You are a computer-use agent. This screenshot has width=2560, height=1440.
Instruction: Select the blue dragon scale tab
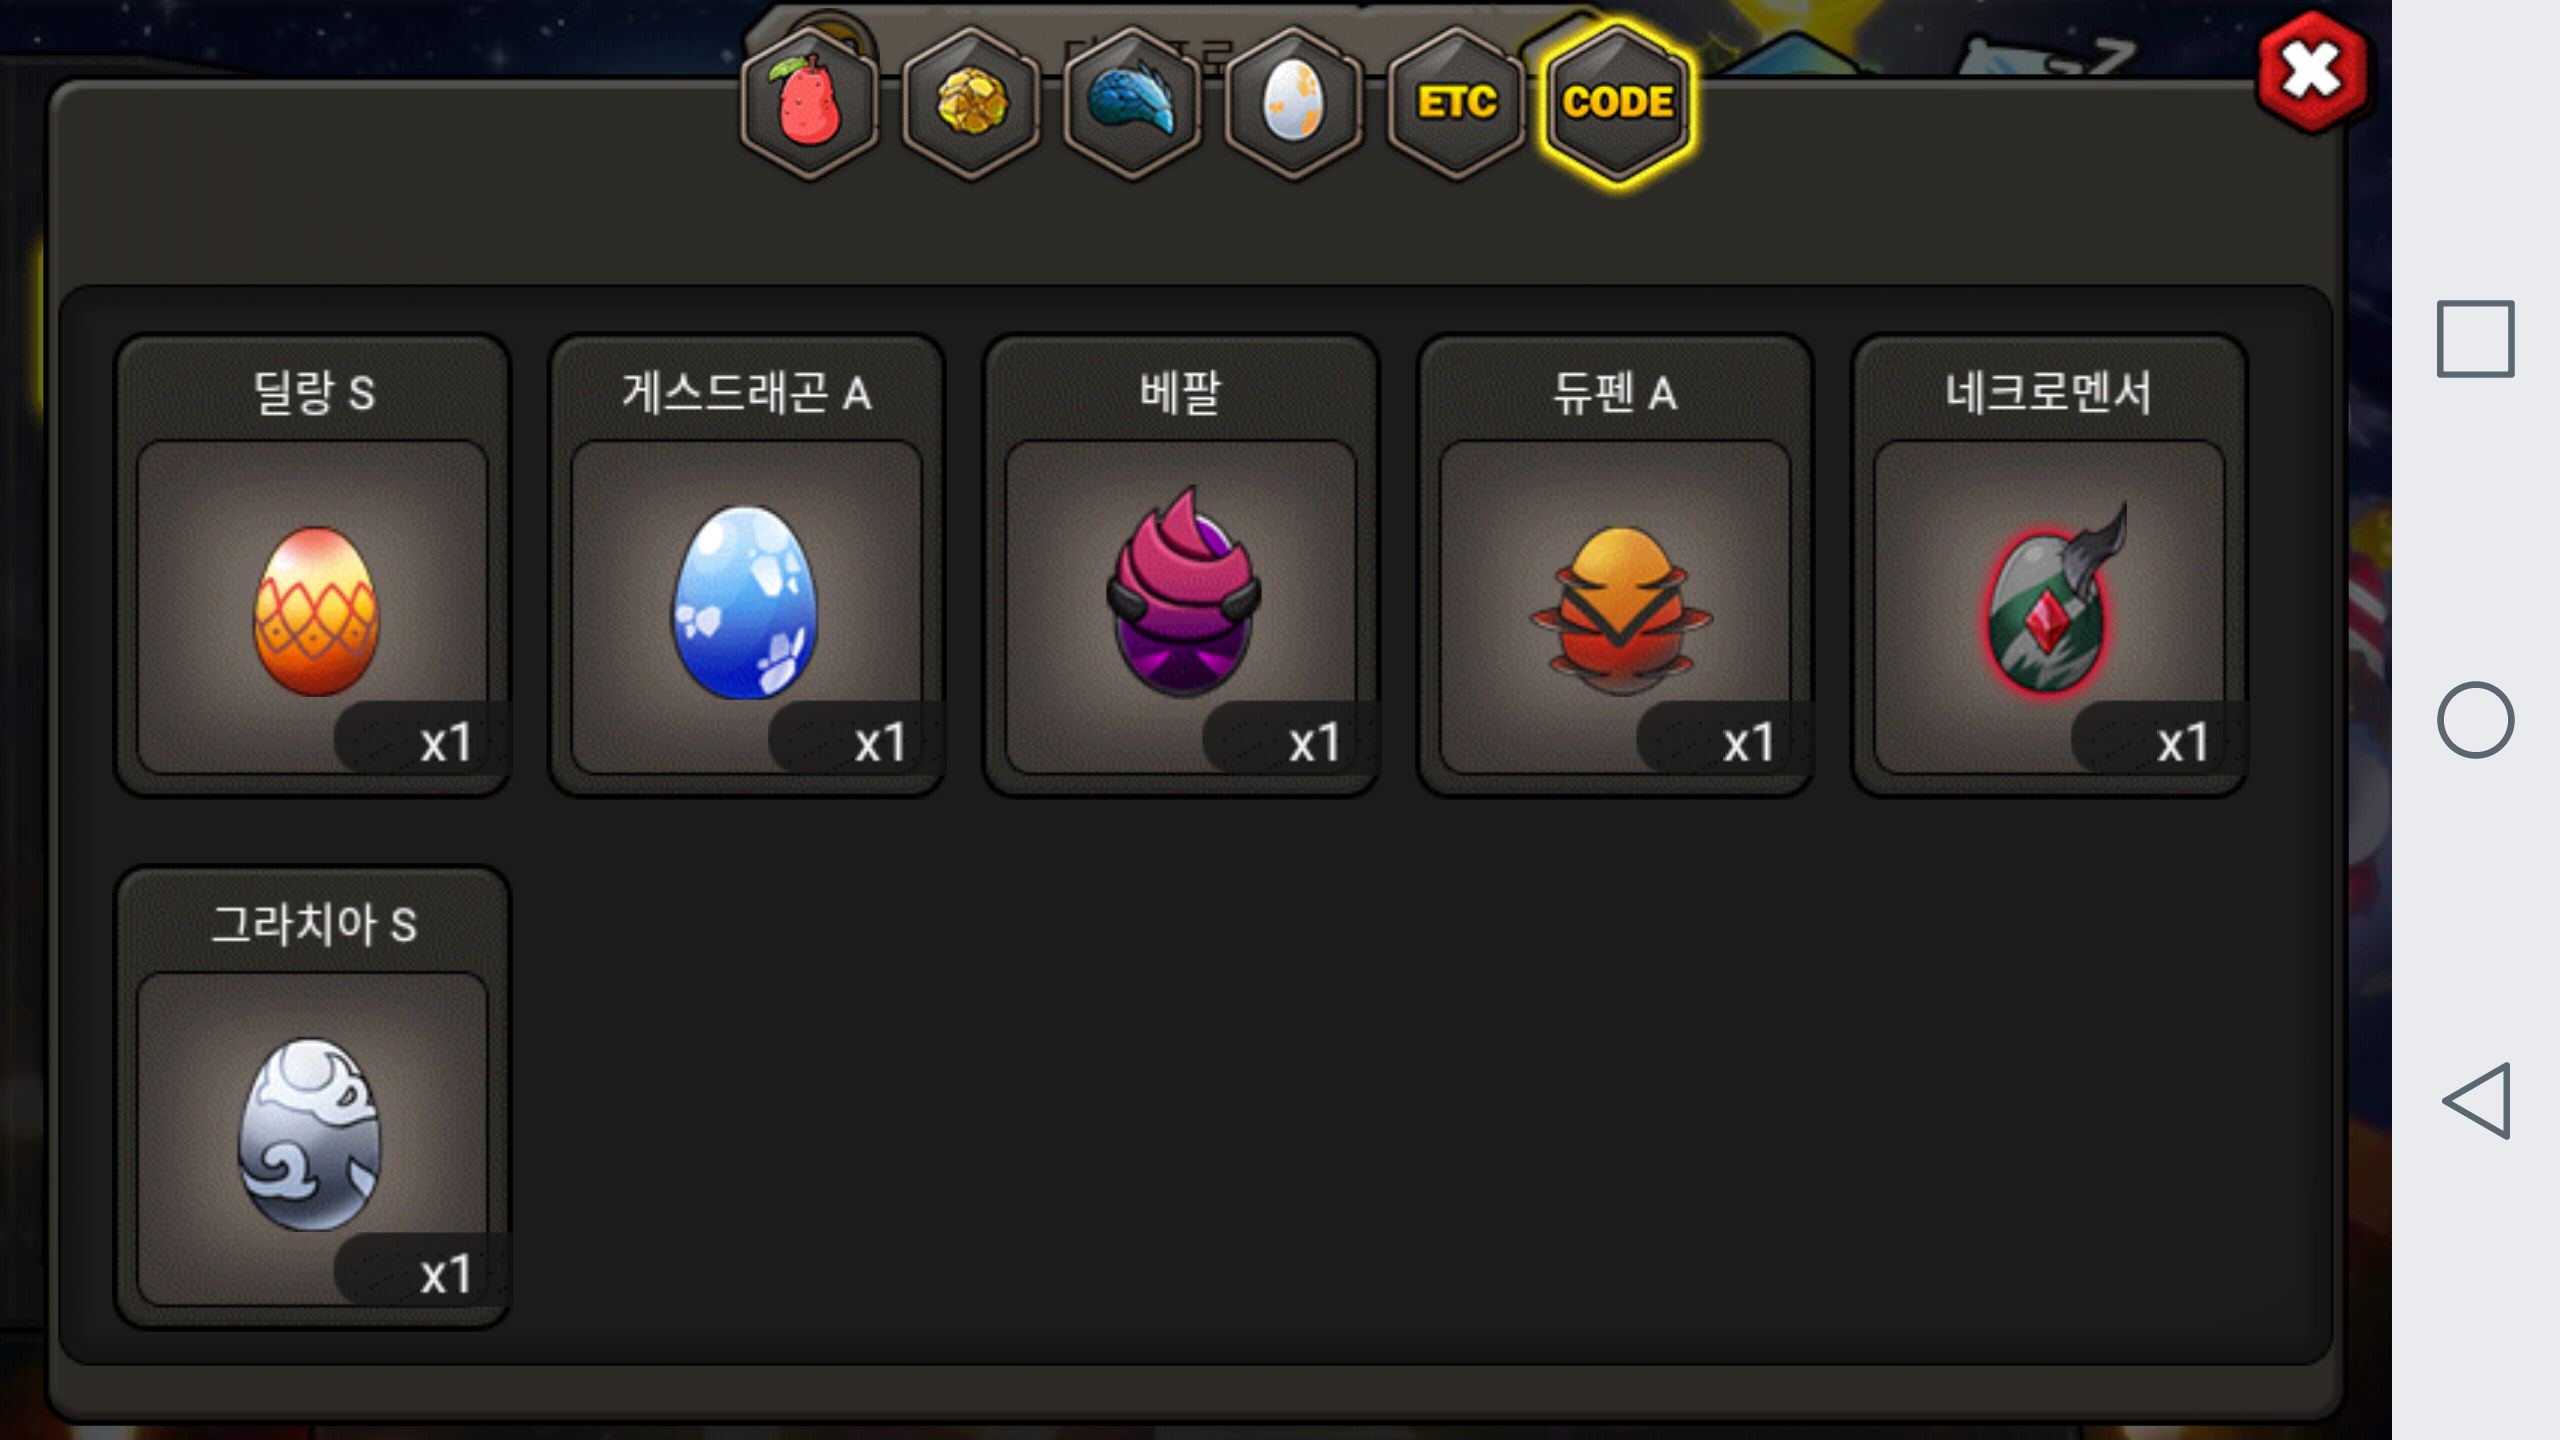pyautogui.click(x=1133, y=103)
